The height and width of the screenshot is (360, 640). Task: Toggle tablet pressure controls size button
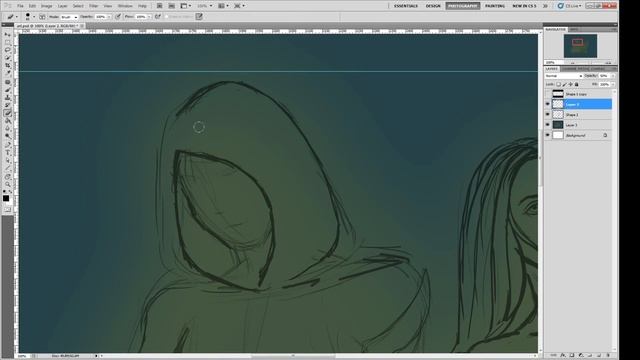point(199,17)
